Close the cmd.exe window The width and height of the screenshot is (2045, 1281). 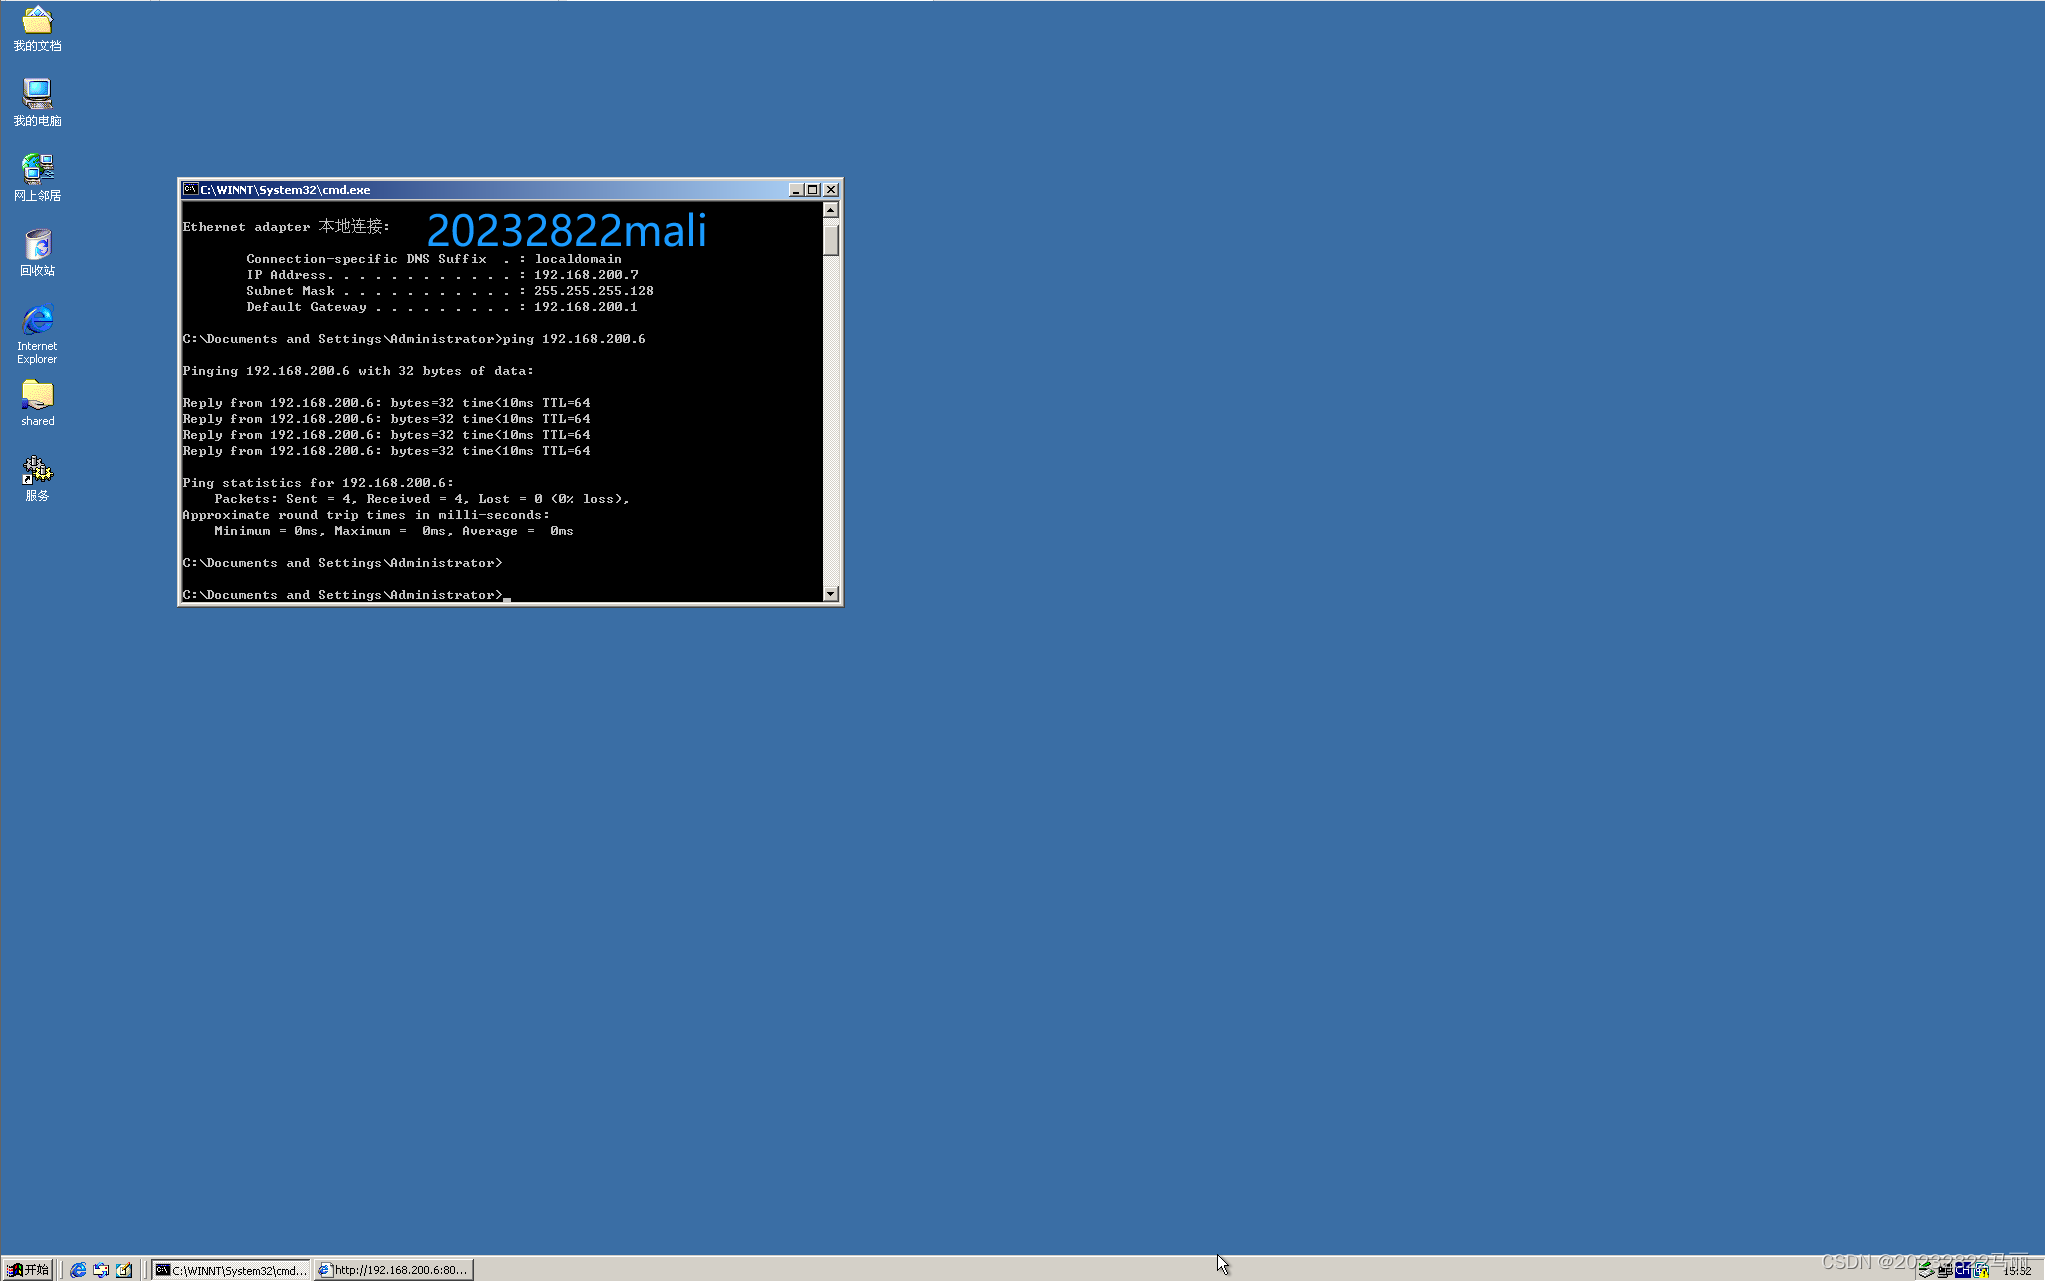click(x=830, y=189)
